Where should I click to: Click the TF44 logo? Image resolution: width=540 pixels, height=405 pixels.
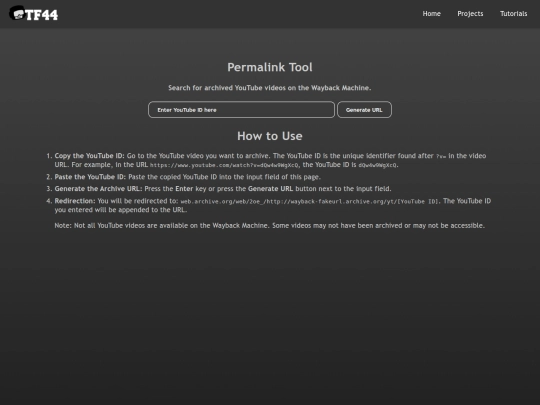(33, 13)
